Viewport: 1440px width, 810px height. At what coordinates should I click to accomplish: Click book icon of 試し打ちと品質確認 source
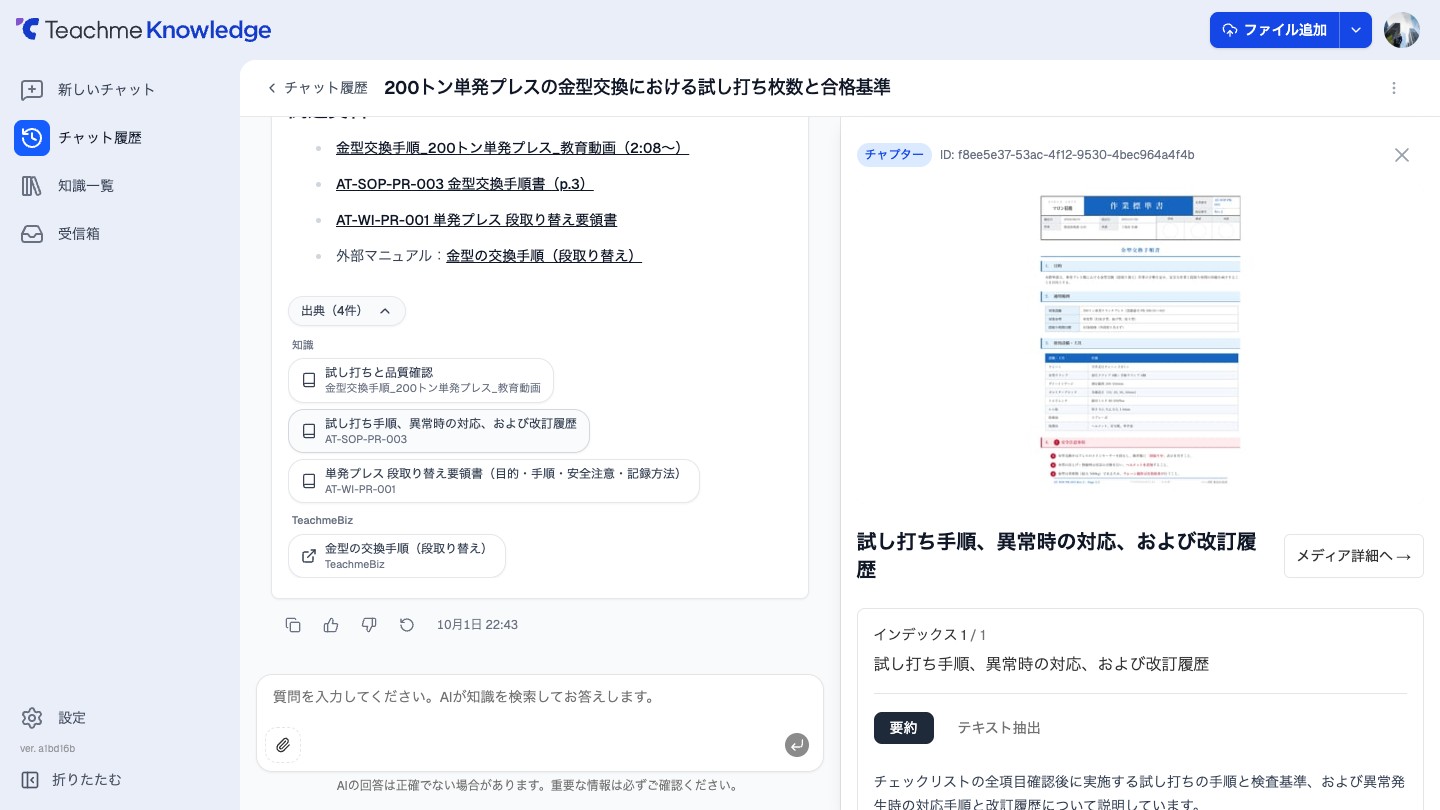(309, 381)
